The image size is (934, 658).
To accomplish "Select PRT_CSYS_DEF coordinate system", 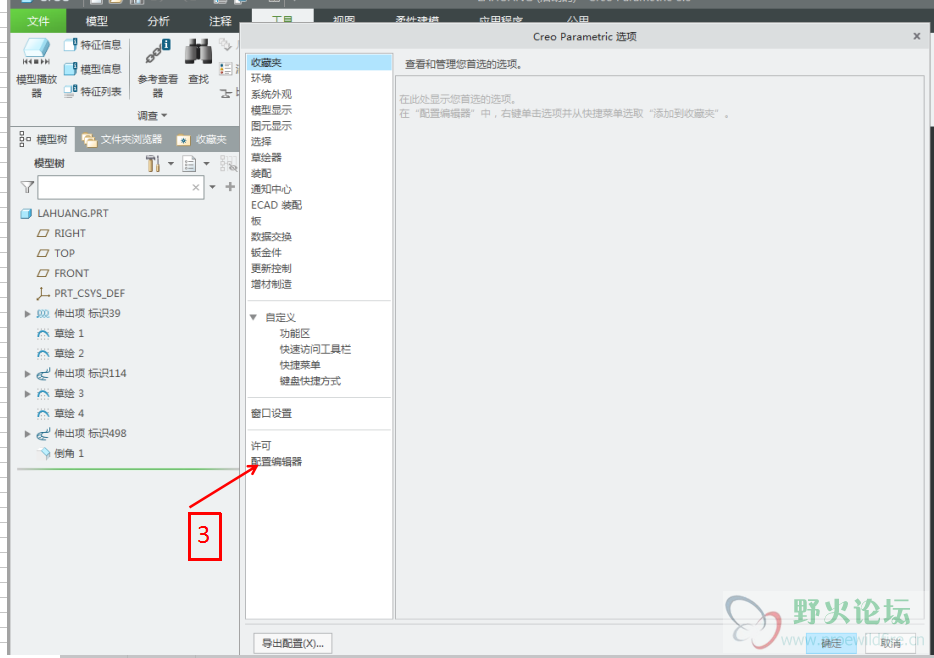I will tap(81, 293).
